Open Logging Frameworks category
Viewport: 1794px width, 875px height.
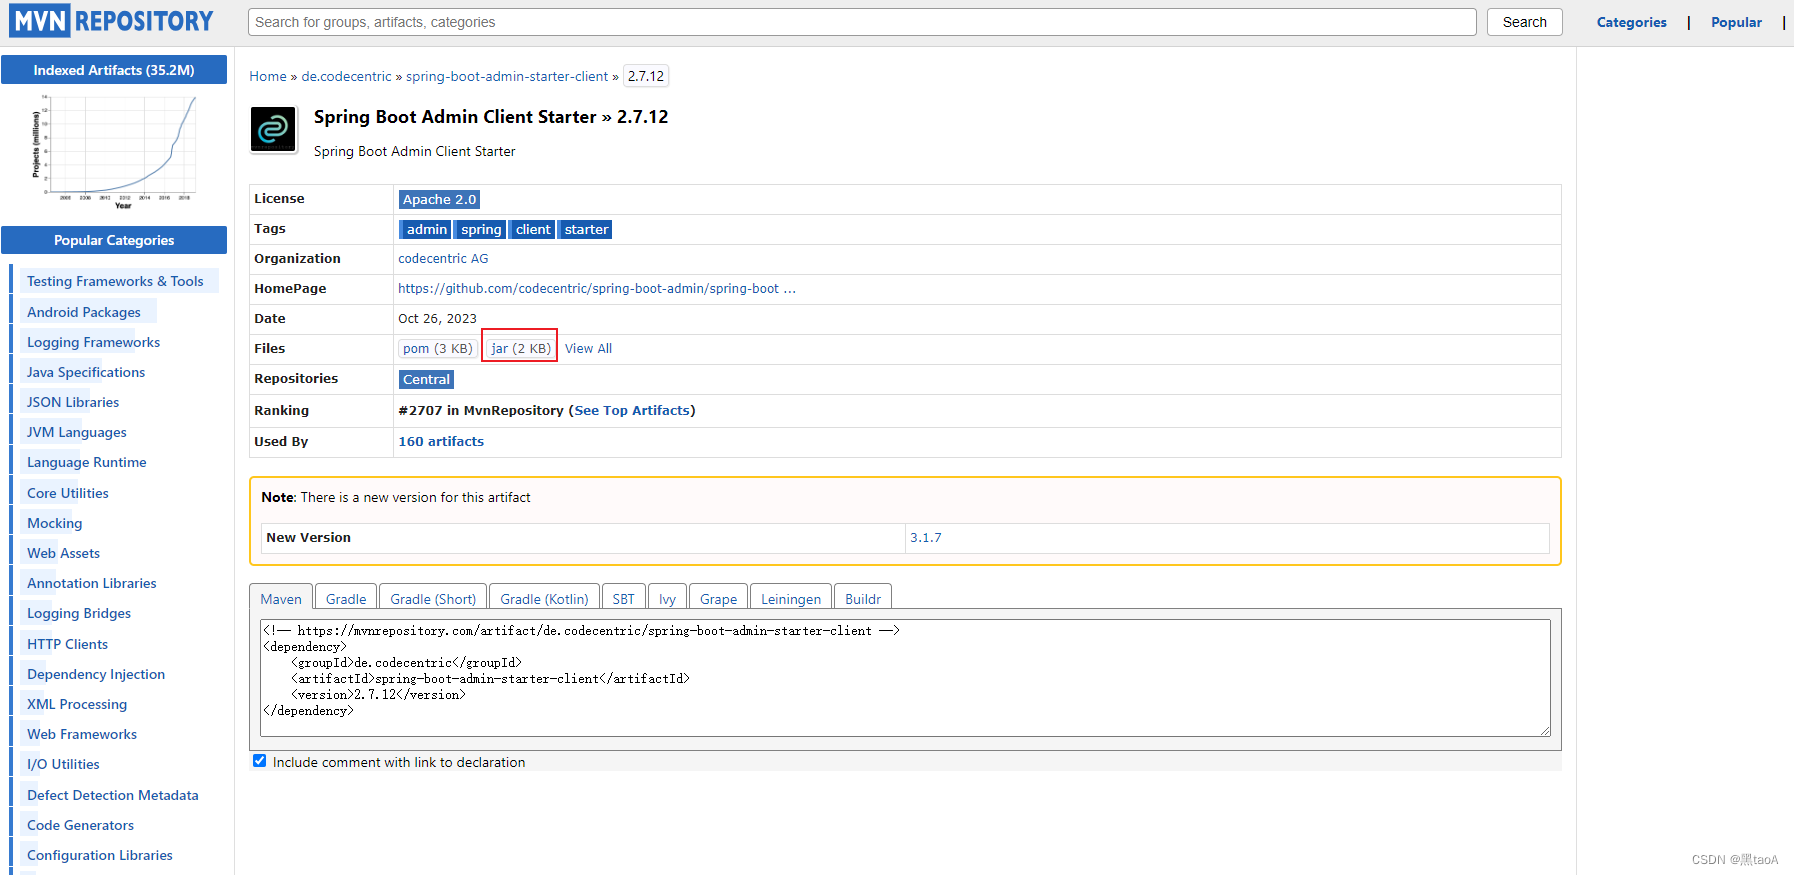pos(93,342)
